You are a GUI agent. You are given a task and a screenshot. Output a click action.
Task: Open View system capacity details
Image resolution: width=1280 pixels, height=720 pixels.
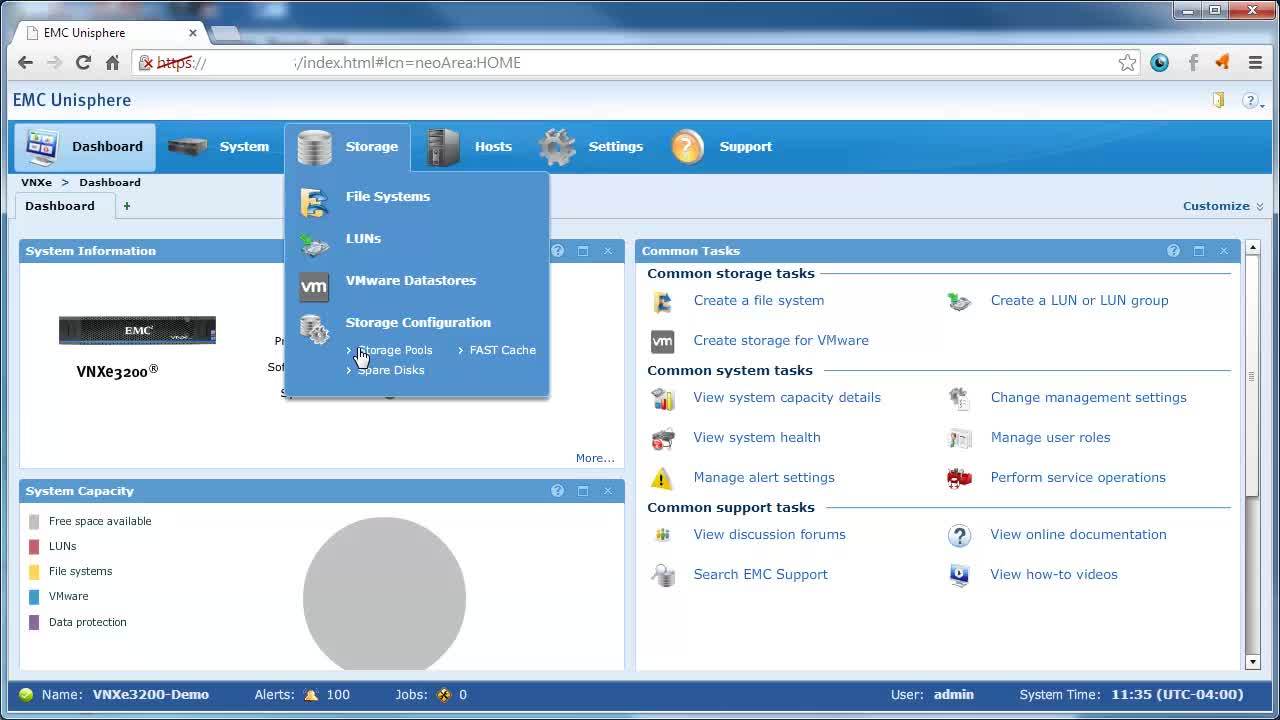tap(787, 397)
